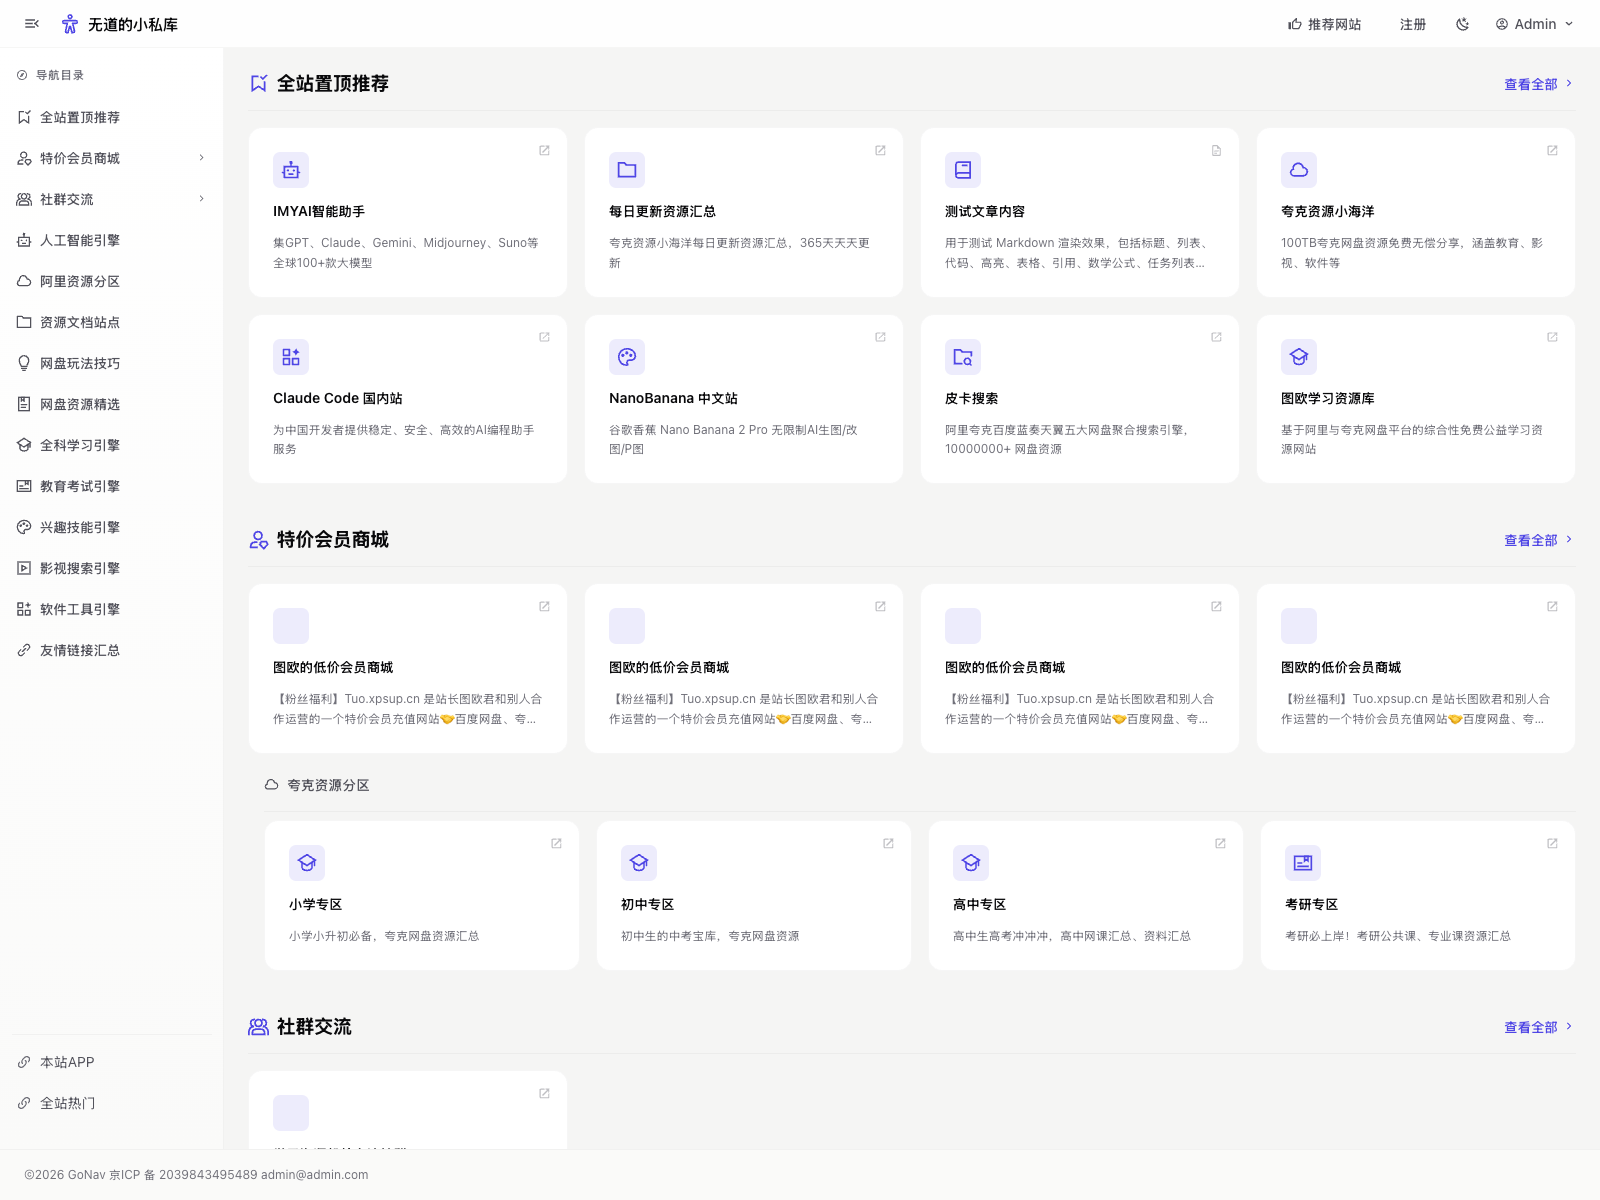This screenshot has width=1600, height=1200.
Task: Expand the 特价会员商城 sidebar submenu arrow
Action: (x=201, y=158)
